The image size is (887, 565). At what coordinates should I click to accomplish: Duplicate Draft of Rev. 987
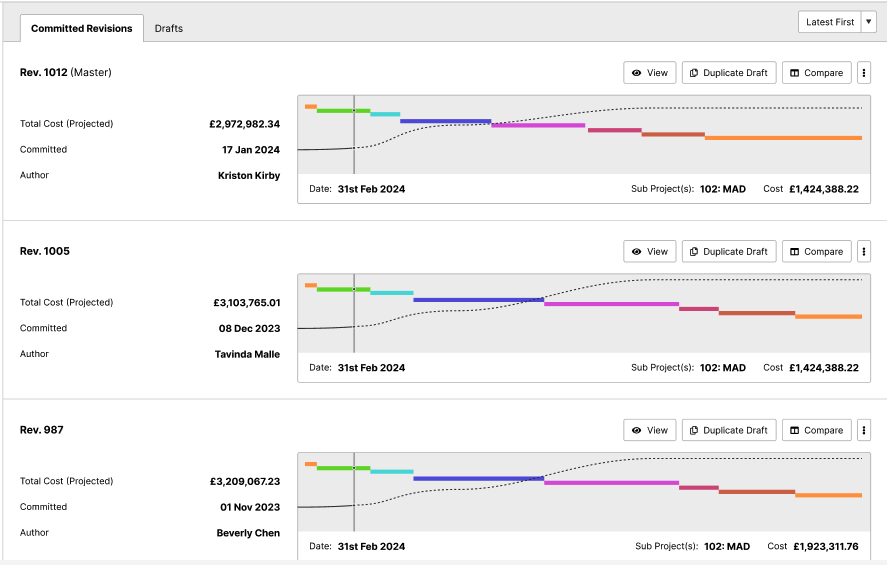point(728,430)
